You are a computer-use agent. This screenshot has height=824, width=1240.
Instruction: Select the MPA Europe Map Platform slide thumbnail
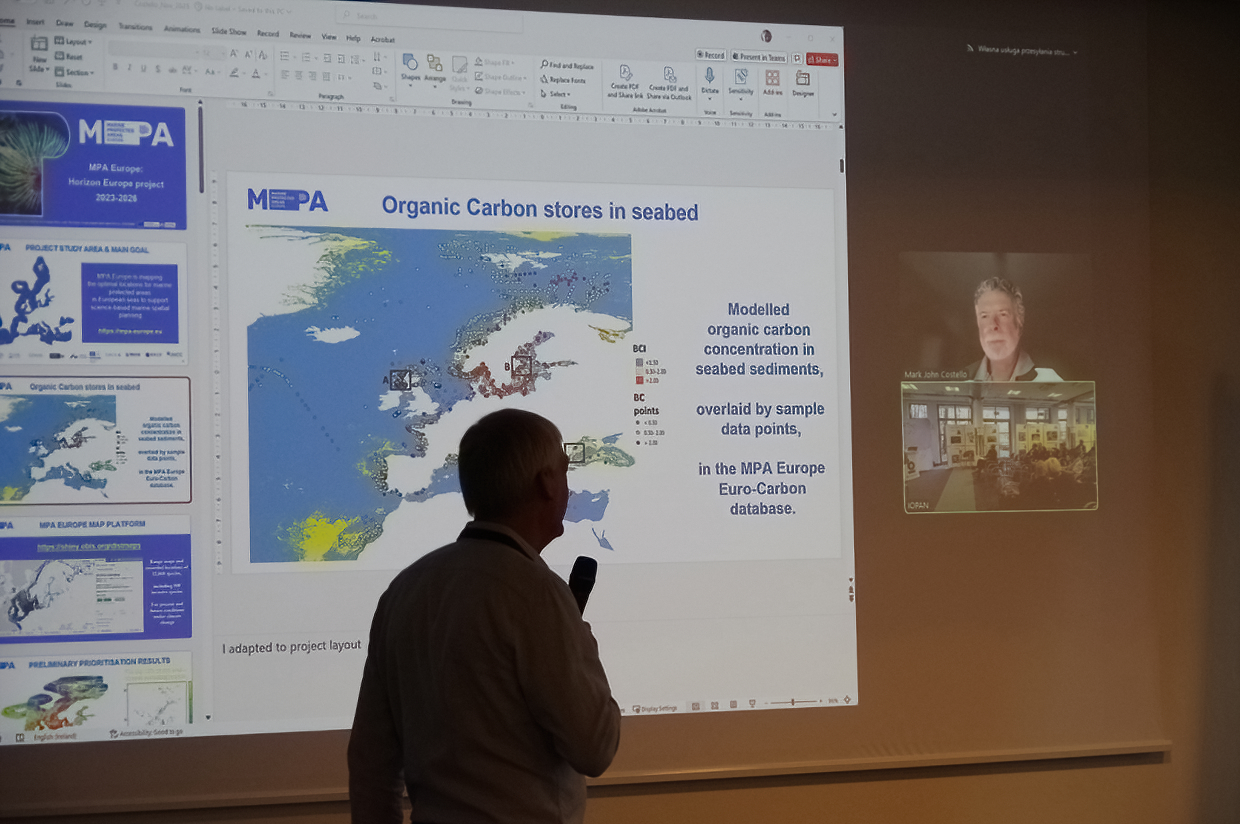point(95,578)
